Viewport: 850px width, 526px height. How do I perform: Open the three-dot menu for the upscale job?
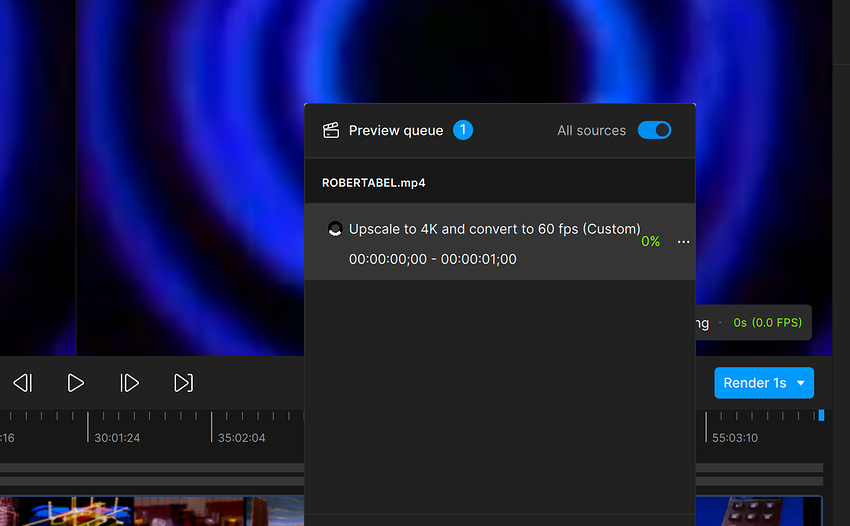pos(683,241)
